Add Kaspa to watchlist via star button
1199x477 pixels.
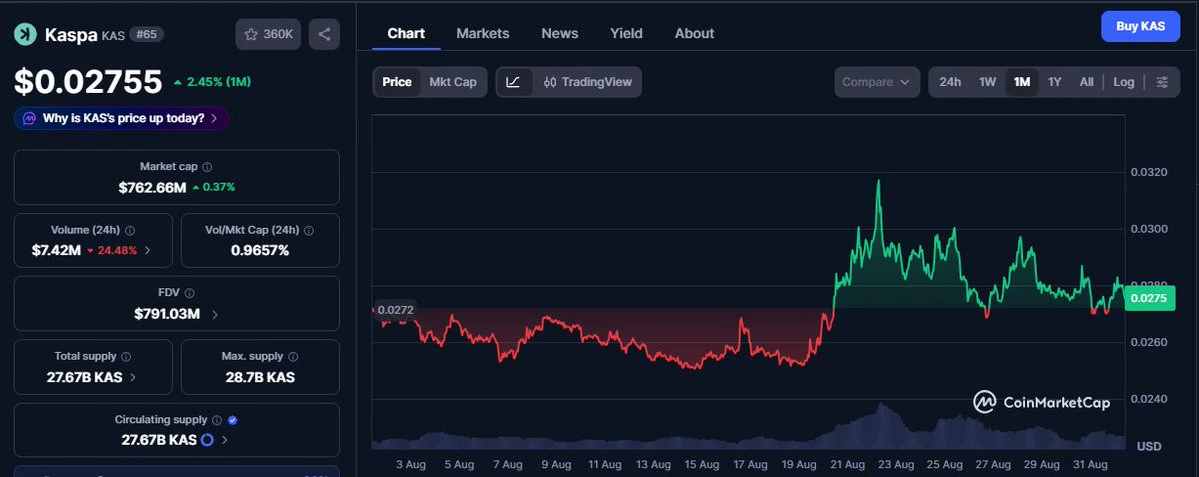point(268,34)
